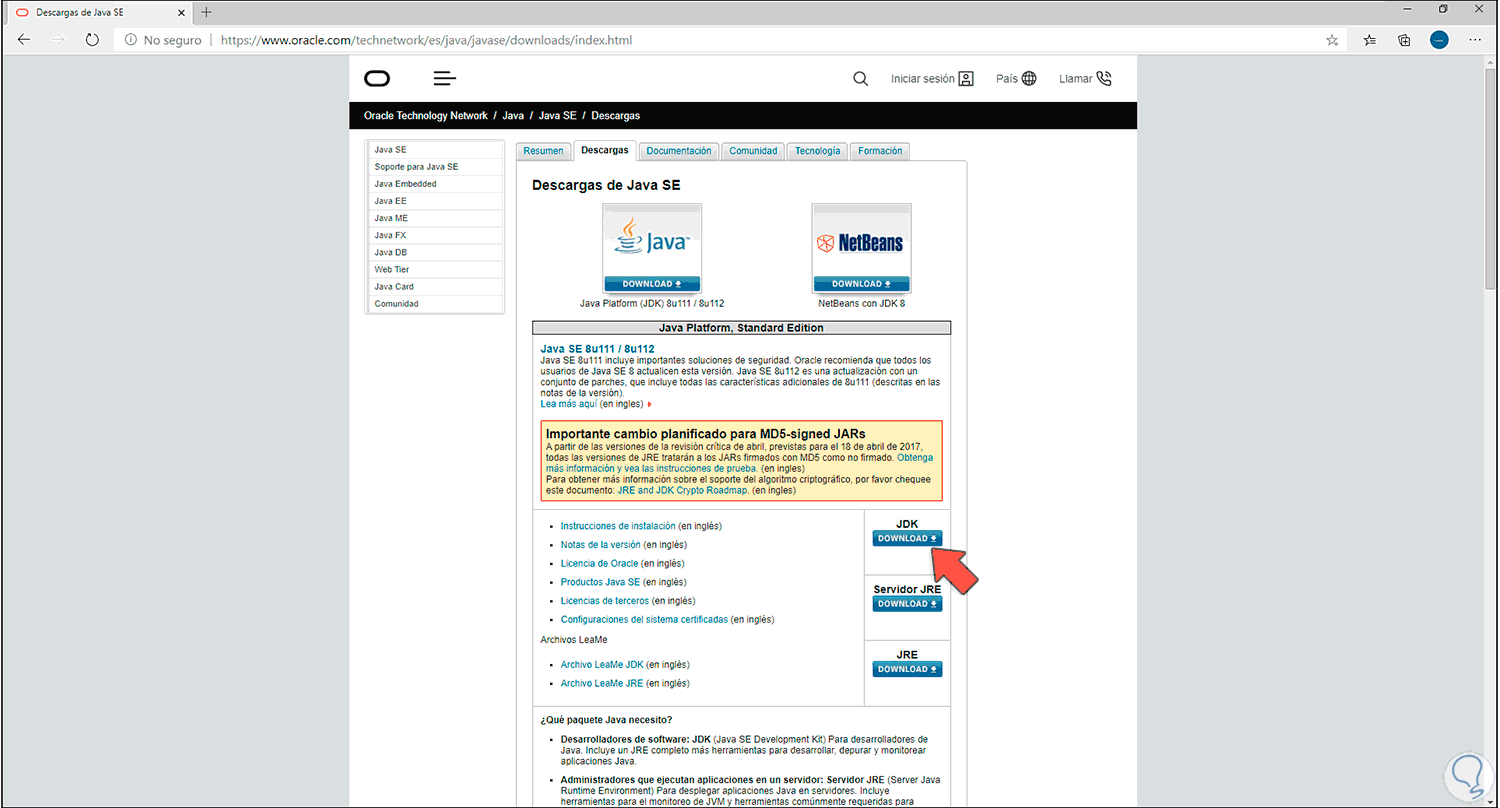
Task: Click Java SE in the breadcrumb
Action: 557,116
